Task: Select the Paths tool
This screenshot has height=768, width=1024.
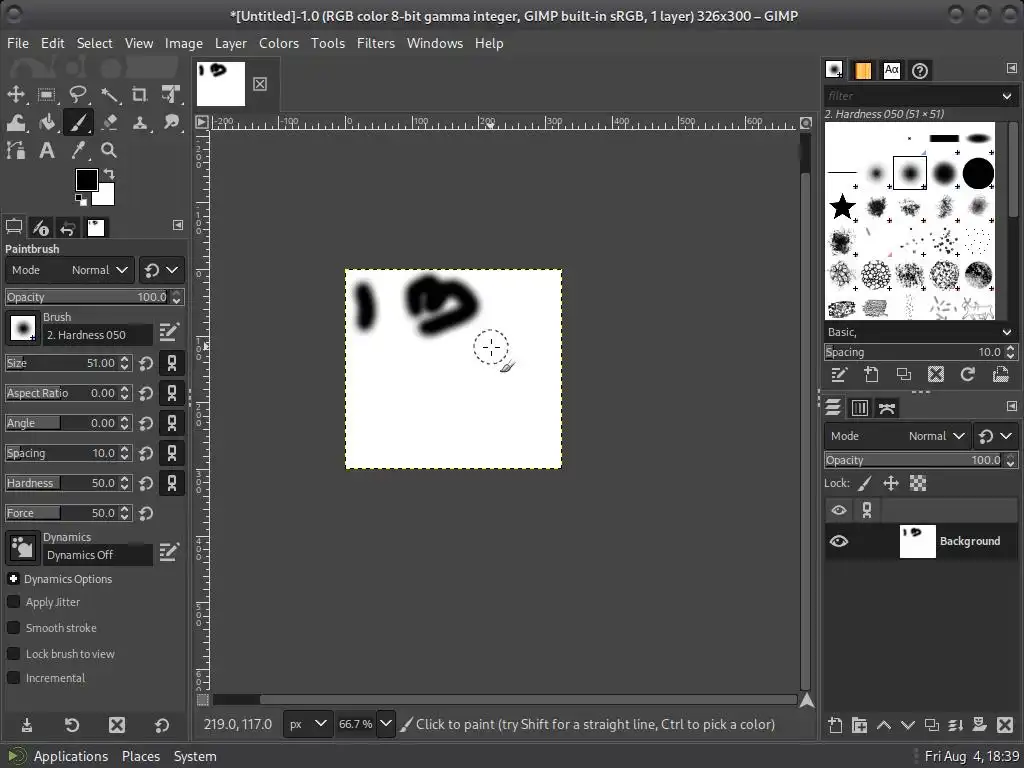Action: (16, 150)
